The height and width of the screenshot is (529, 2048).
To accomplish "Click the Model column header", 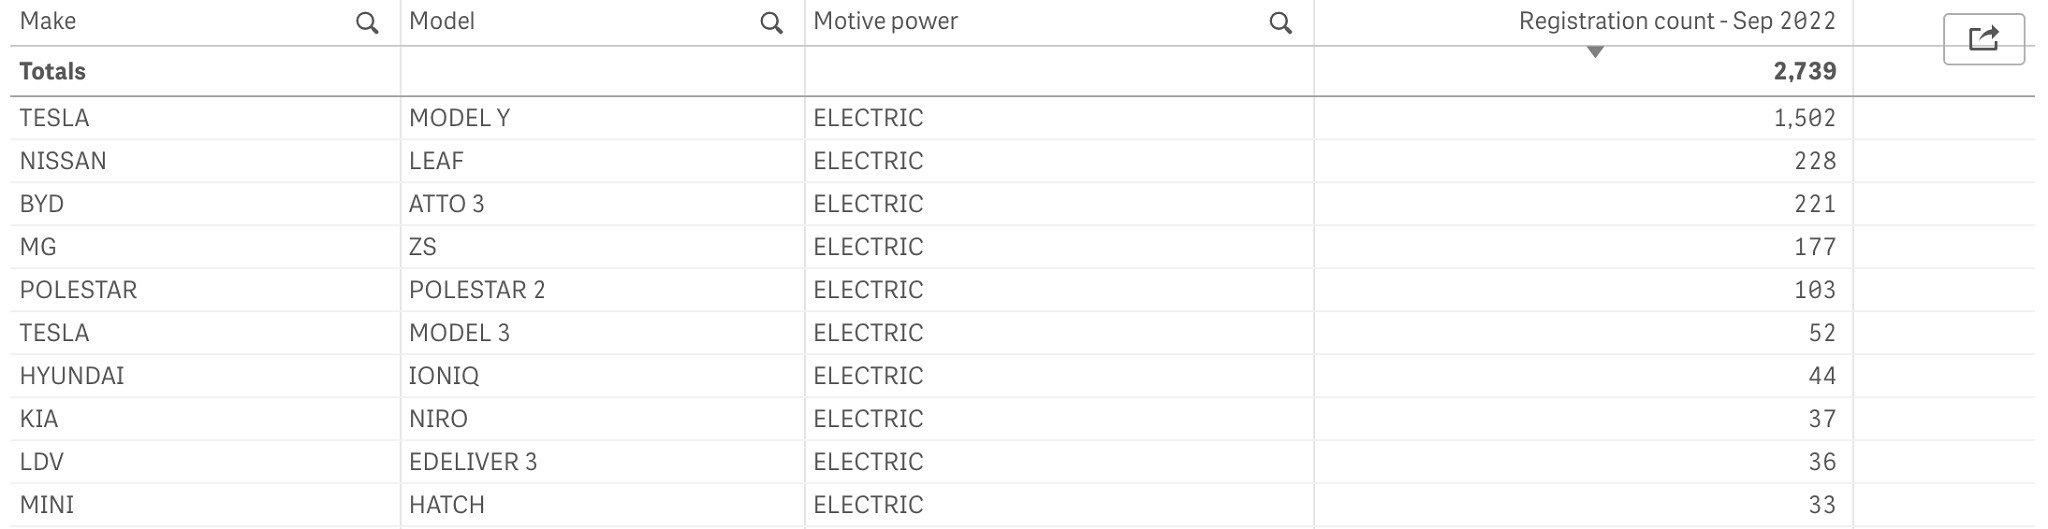I will coord(442,21).
